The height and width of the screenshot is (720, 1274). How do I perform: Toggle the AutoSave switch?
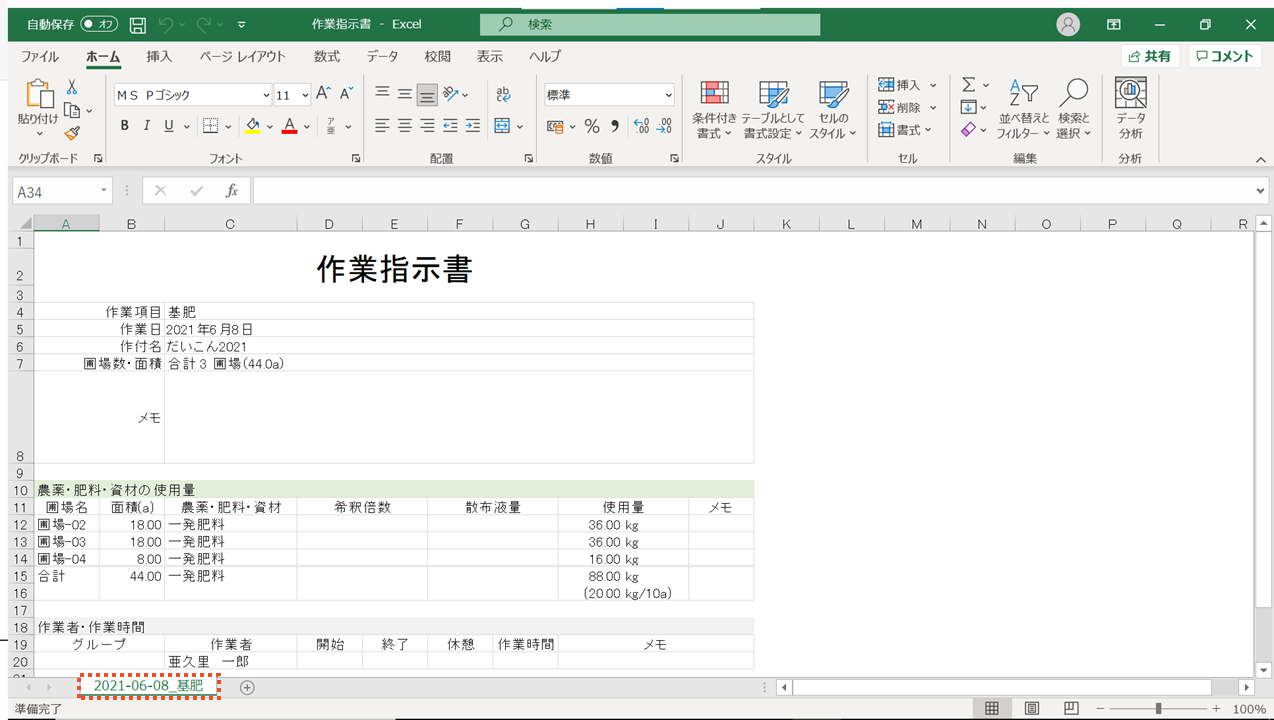(98, 24)
